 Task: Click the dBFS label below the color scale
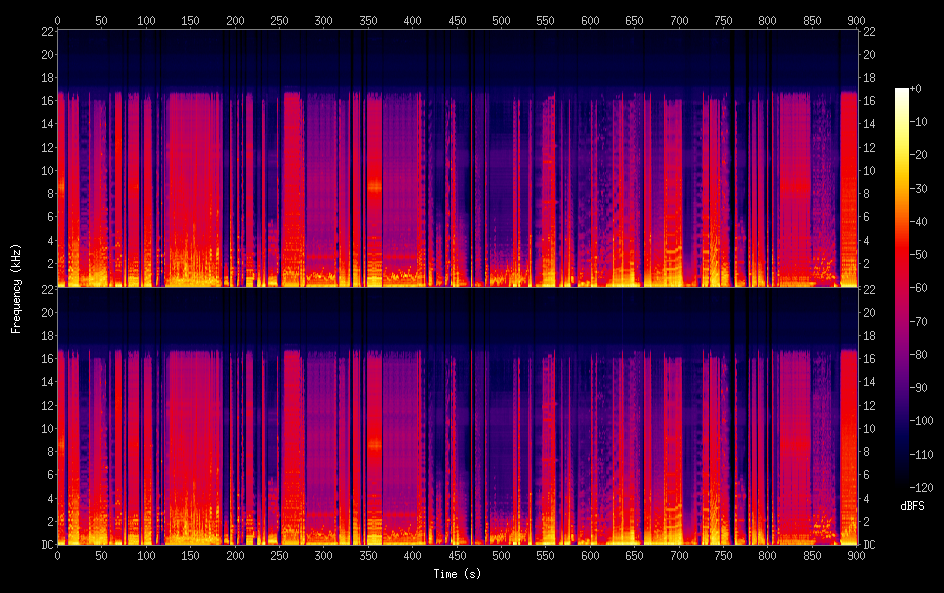tap(912, 506)
